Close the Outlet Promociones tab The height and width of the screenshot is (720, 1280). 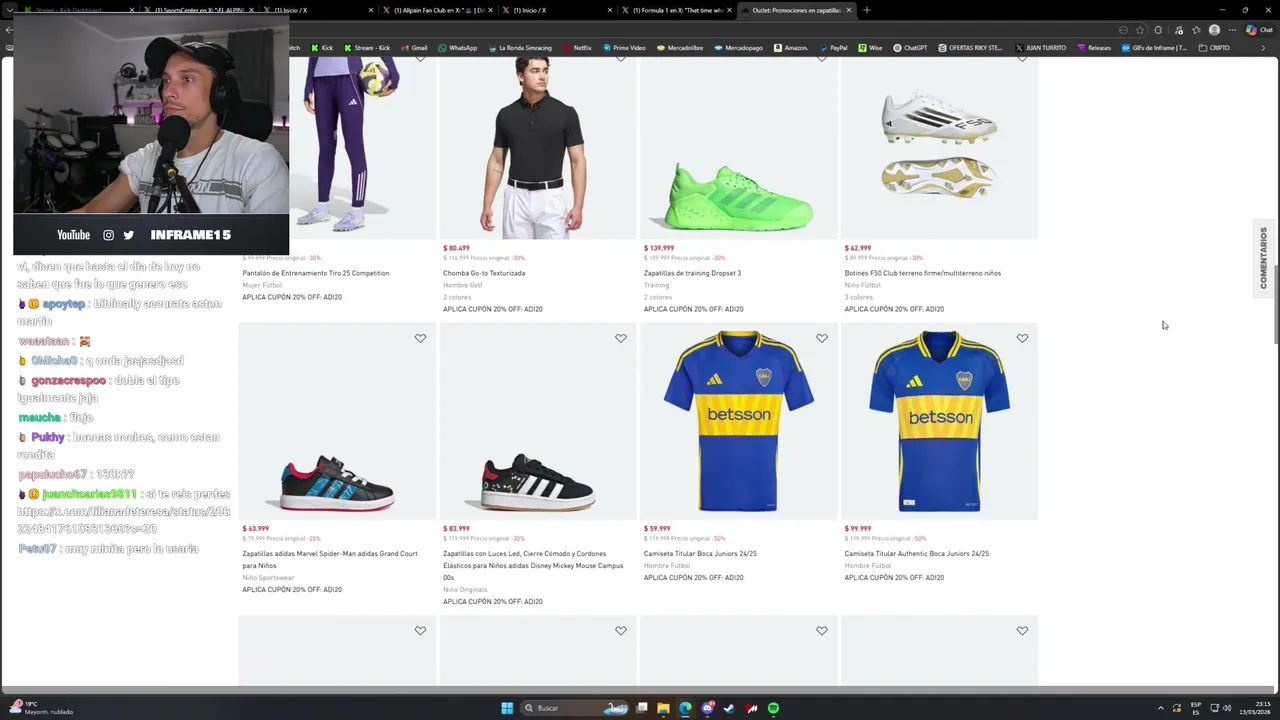point(849,10)
